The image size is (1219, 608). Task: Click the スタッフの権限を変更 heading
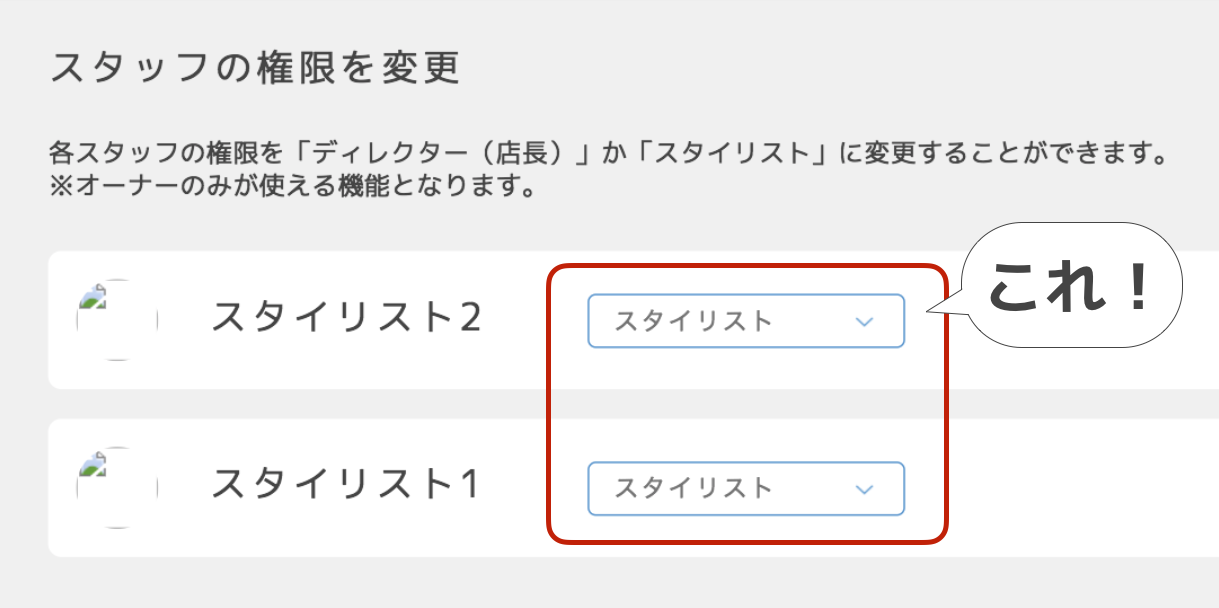(x=254, y=68)
